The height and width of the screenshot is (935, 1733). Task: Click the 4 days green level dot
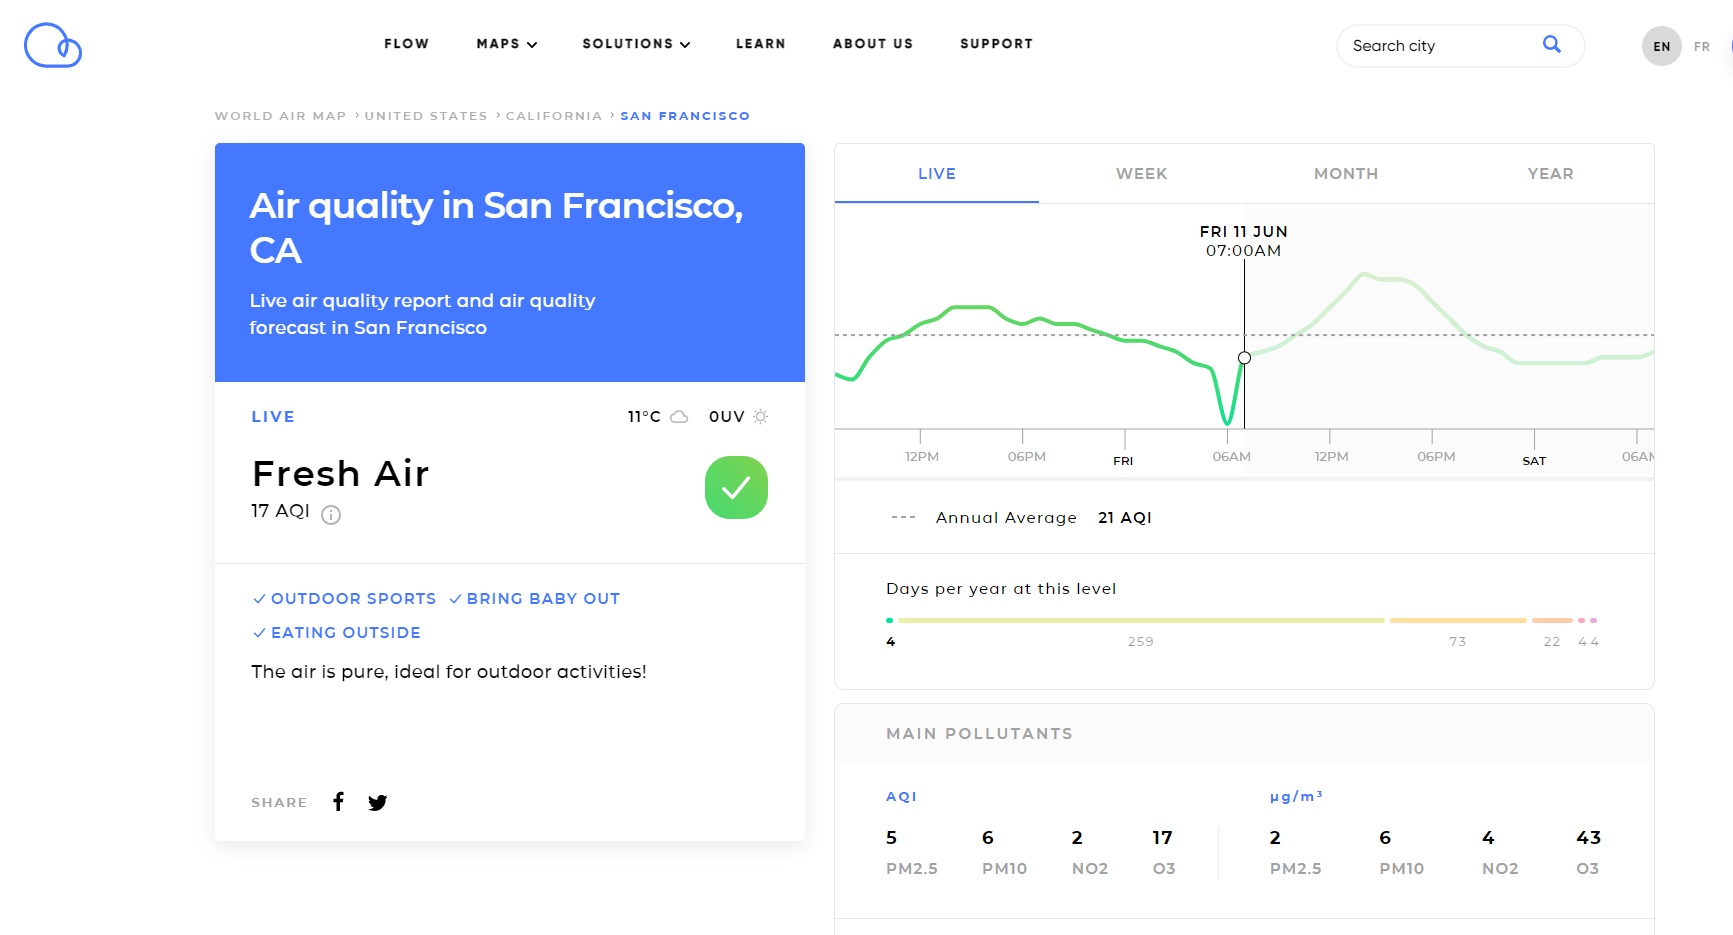[x=889, y=620]
